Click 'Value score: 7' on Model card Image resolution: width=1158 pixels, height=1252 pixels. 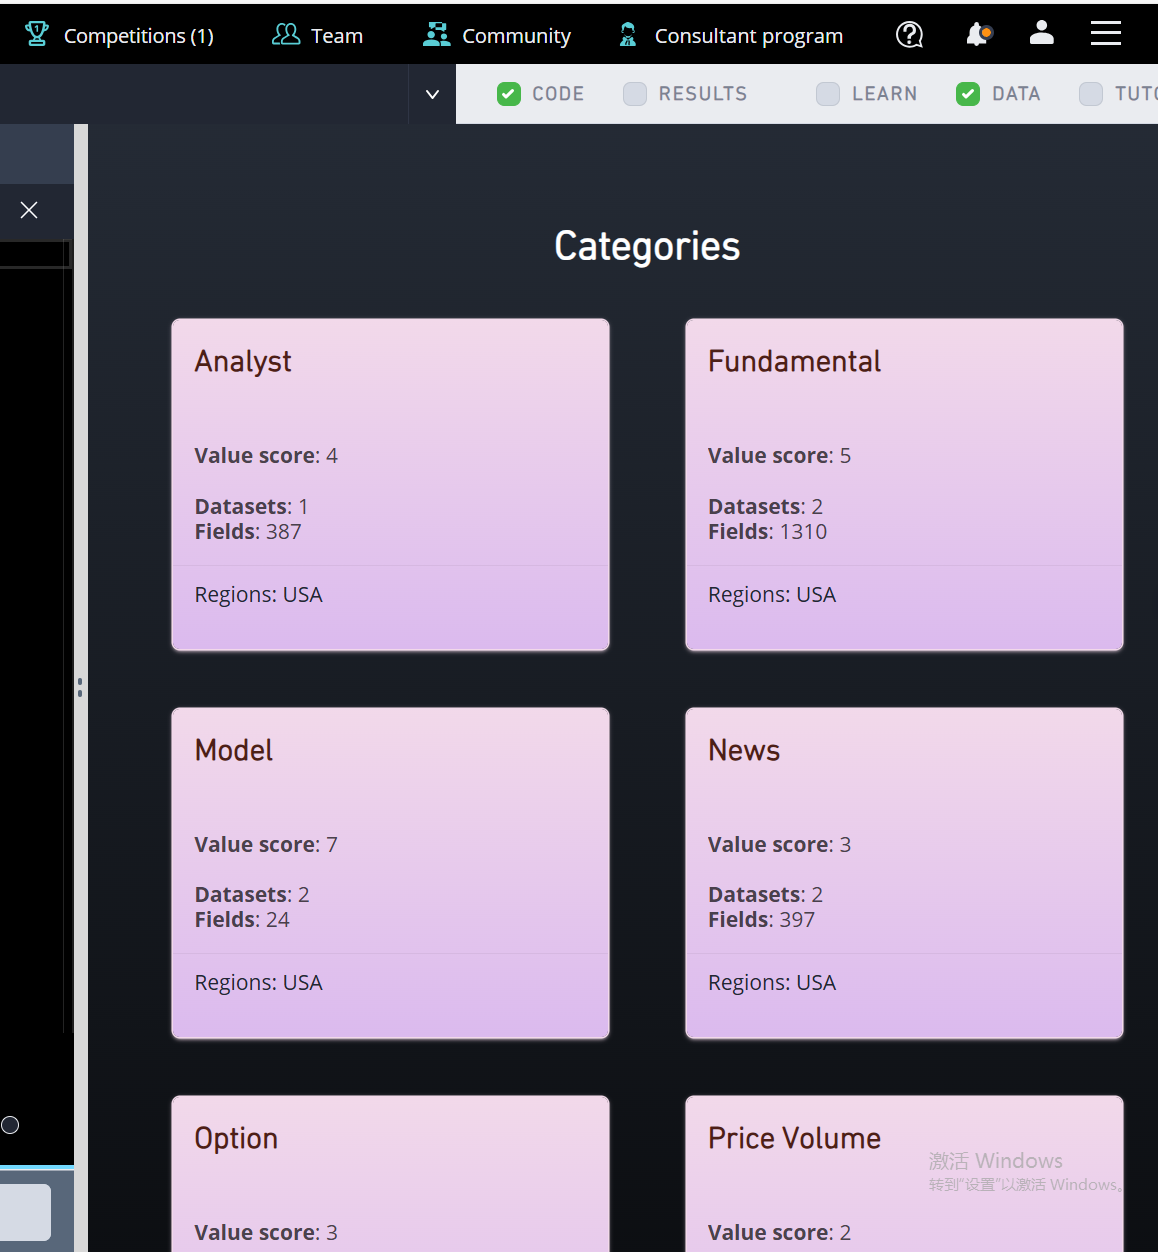point(266,845)
